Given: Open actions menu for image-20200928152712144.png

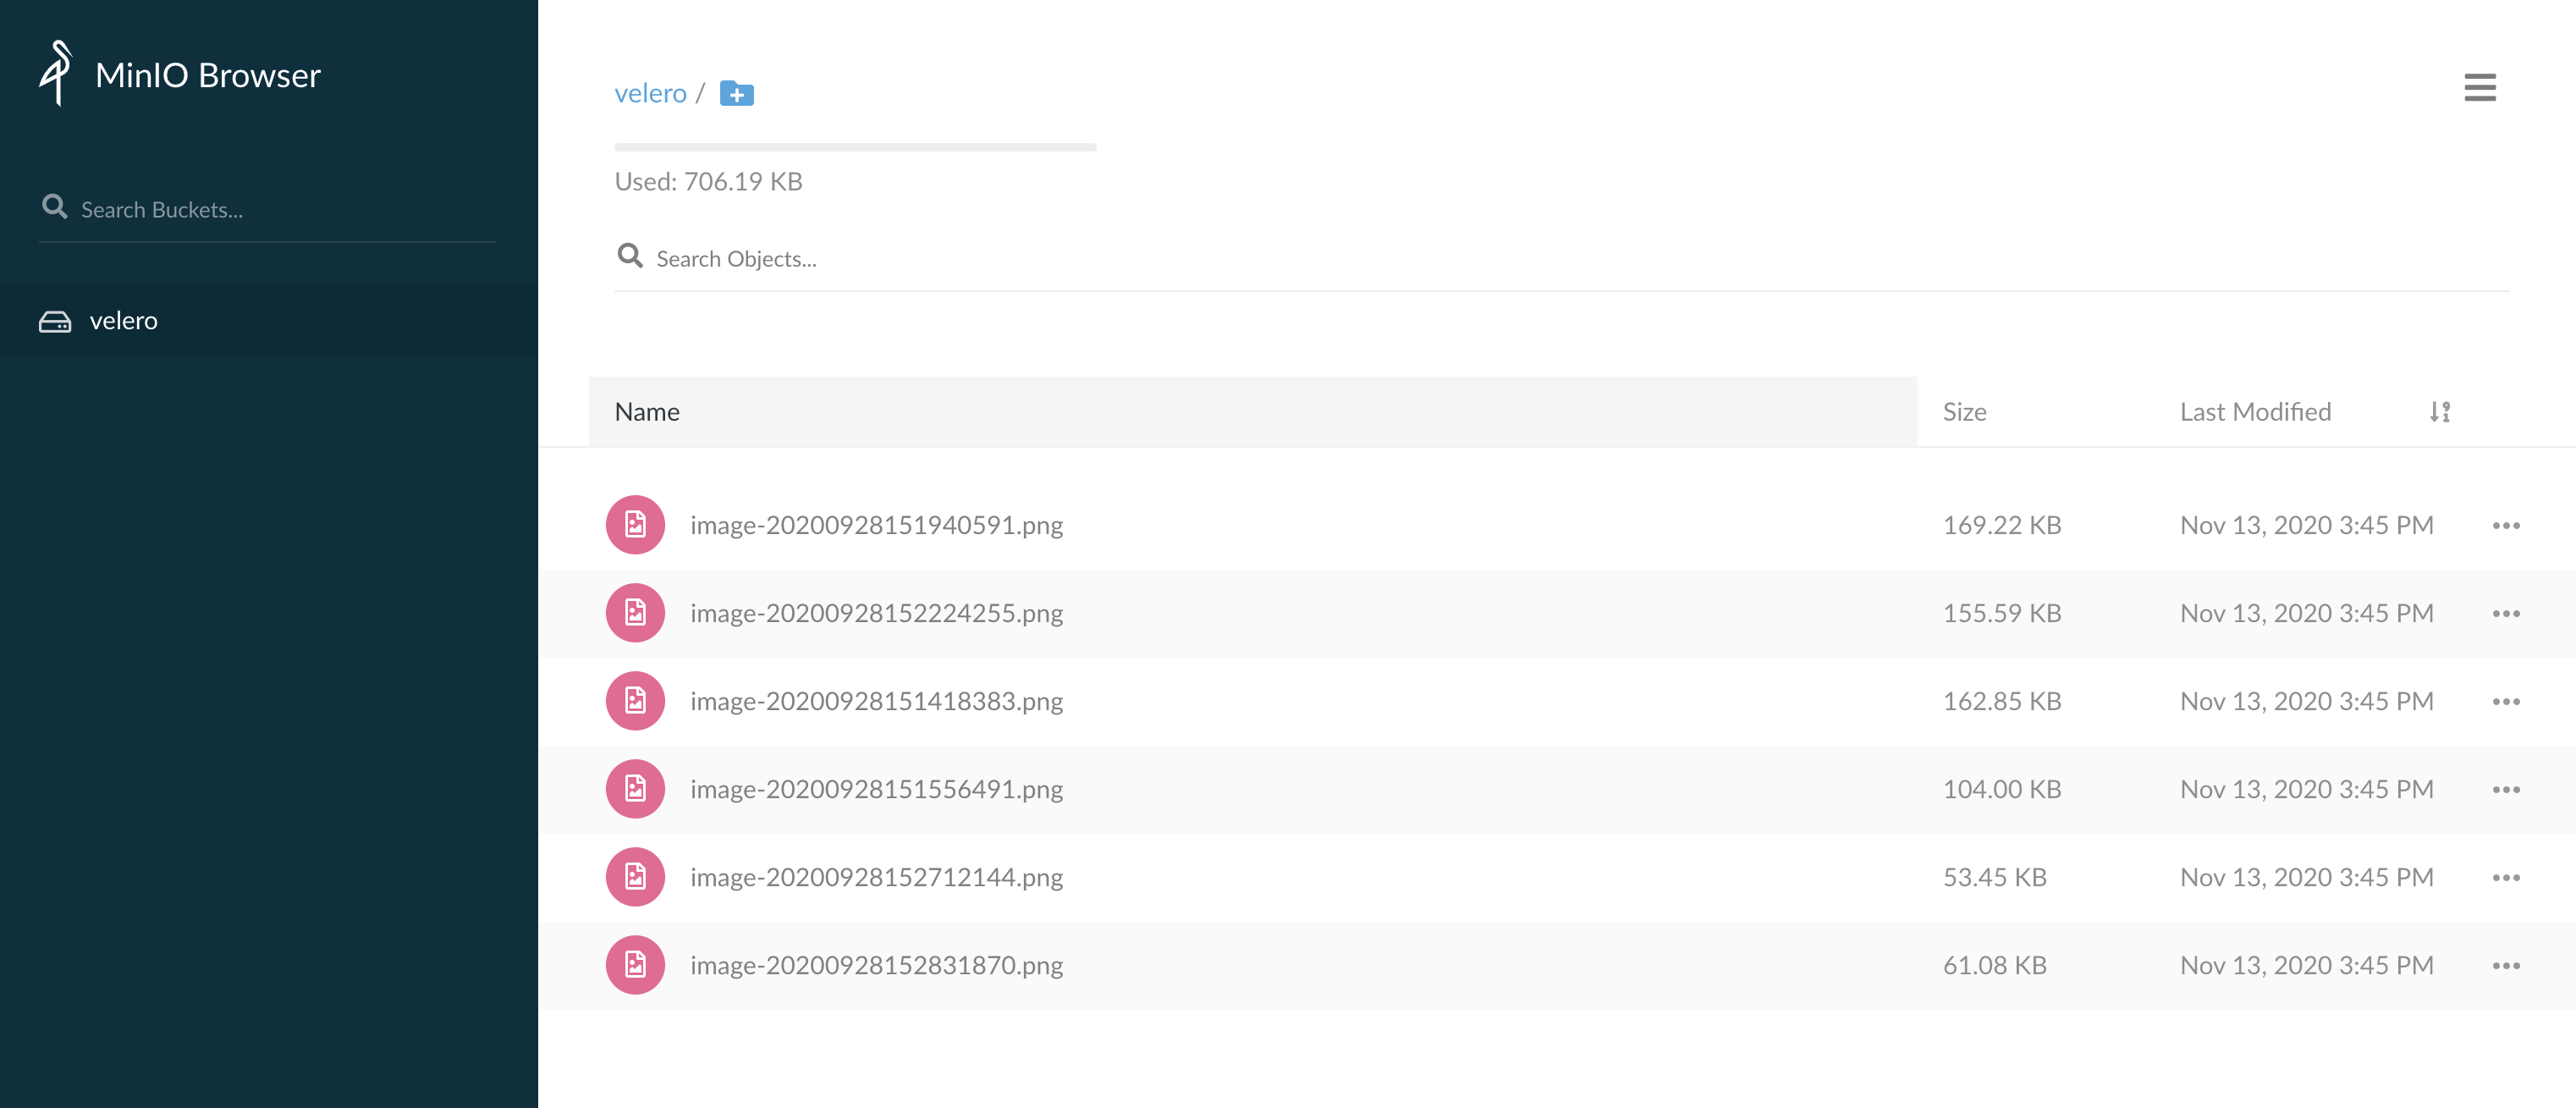Looking at the screenshot, I should click(x=2506, y=877).
